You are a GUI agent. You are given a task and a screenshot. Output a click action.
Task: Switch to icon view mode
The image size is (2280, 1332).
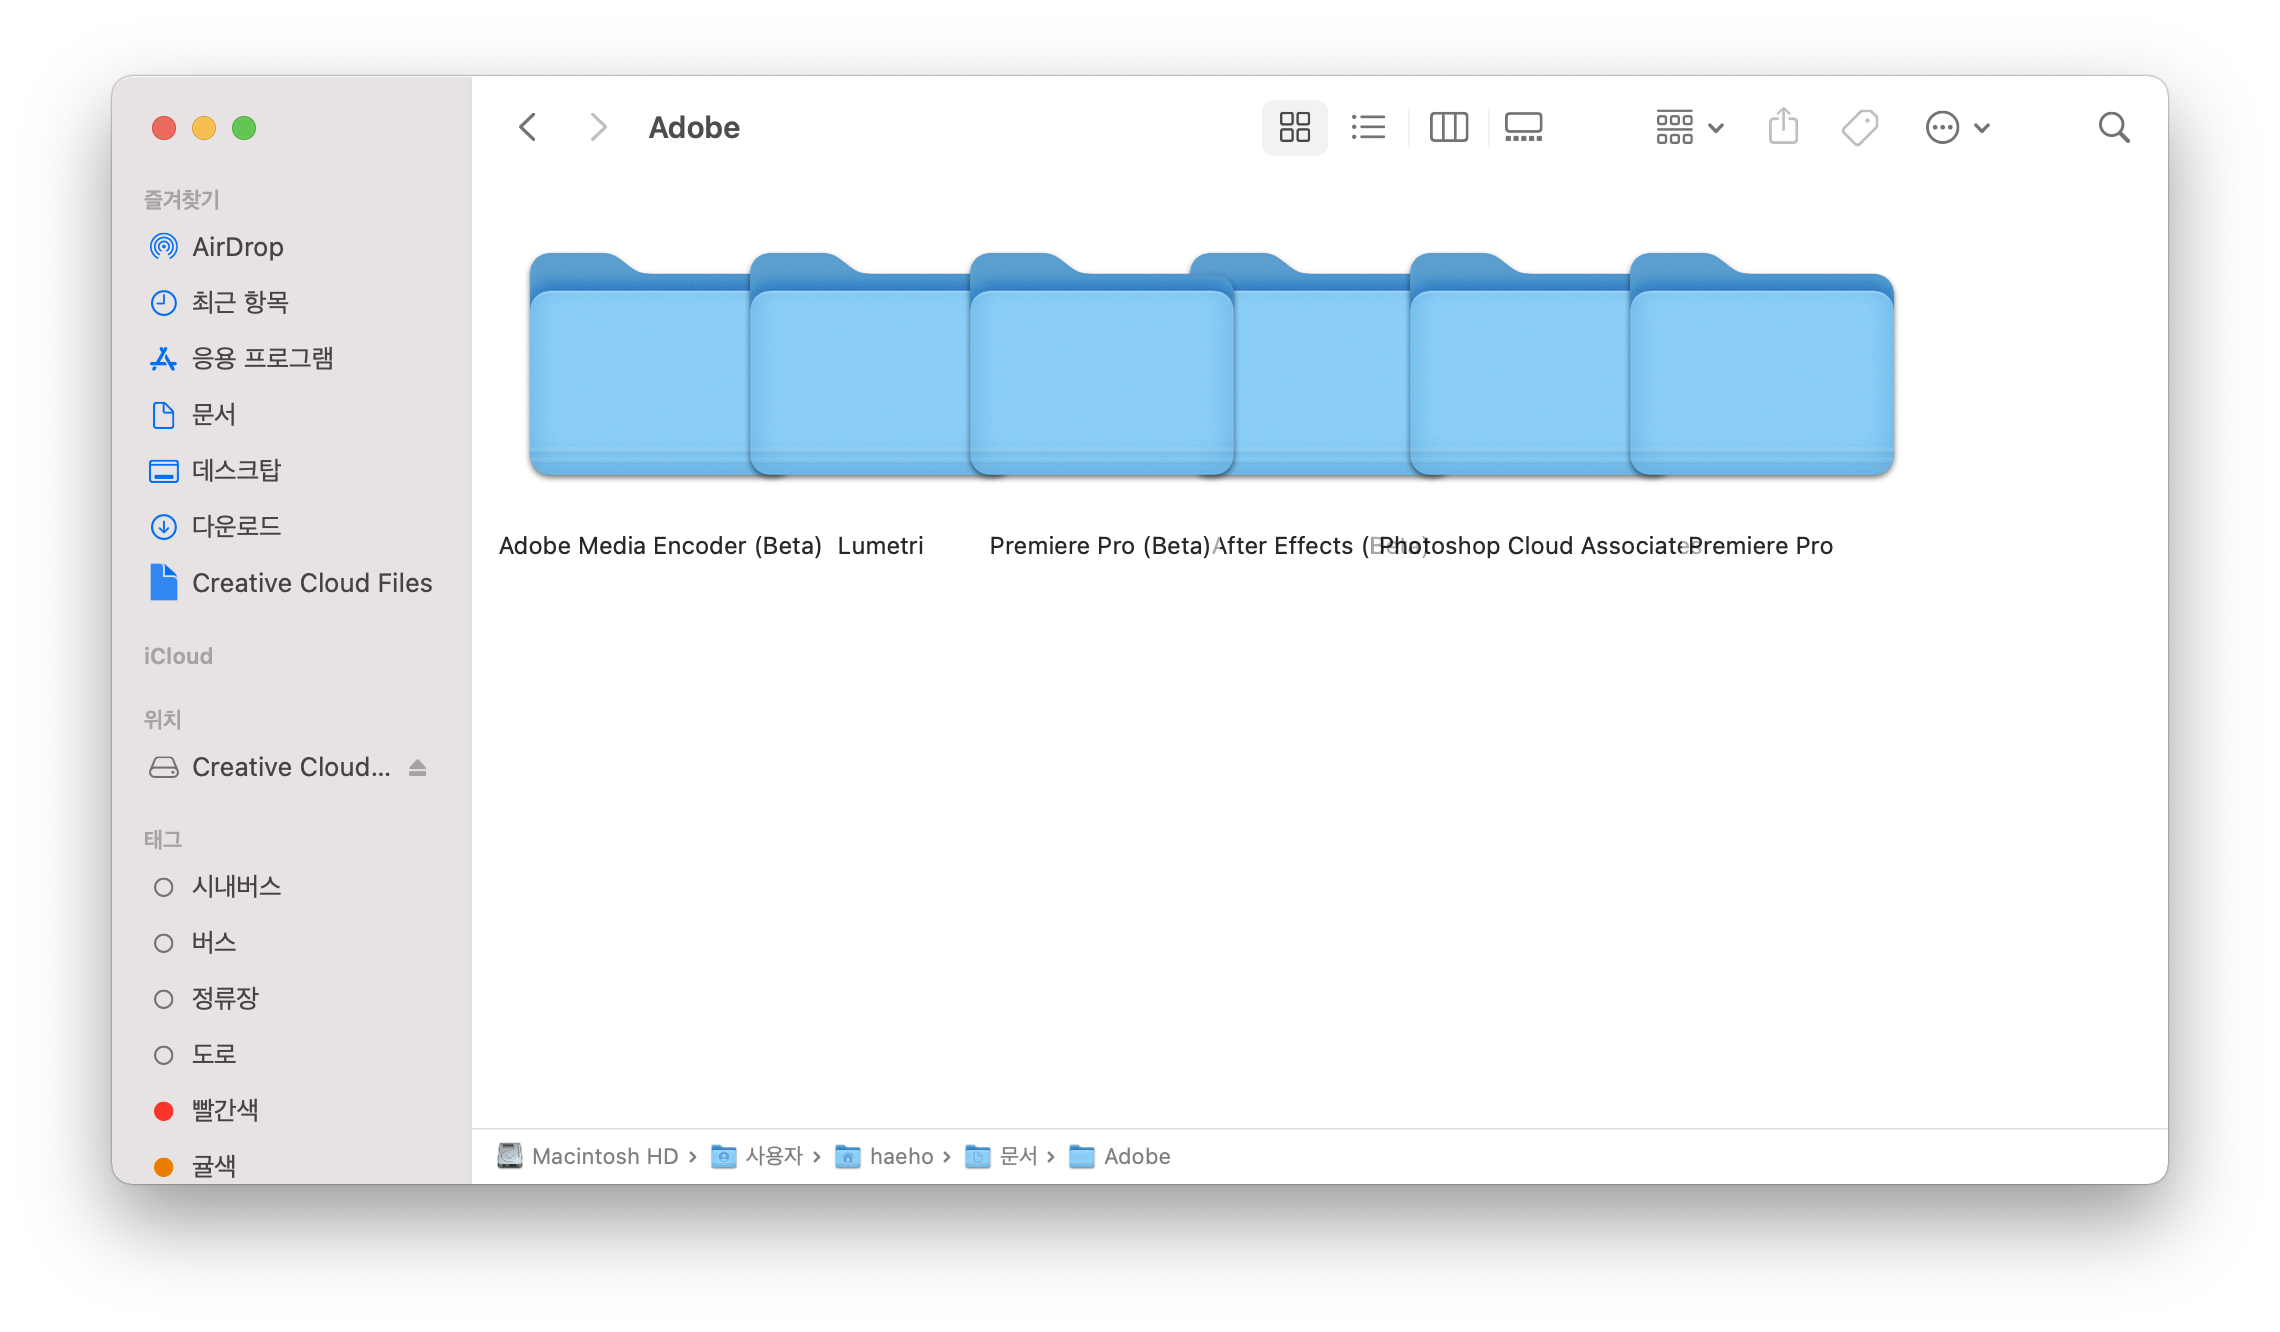[x=1294, y=128]
